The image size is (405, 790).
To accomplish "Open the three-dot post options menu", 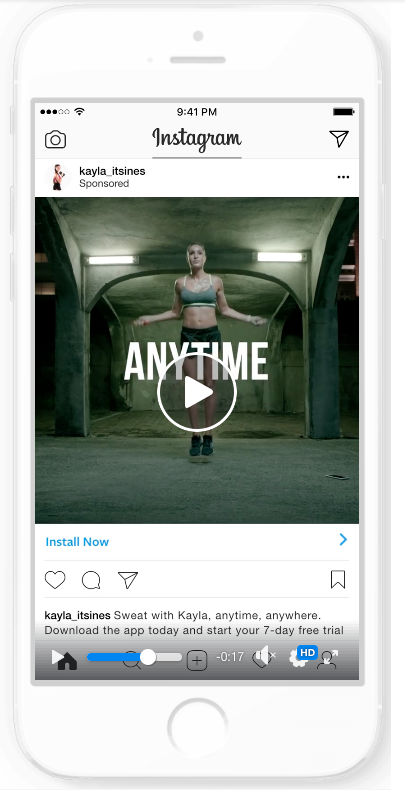I will (x=344, y=177).
